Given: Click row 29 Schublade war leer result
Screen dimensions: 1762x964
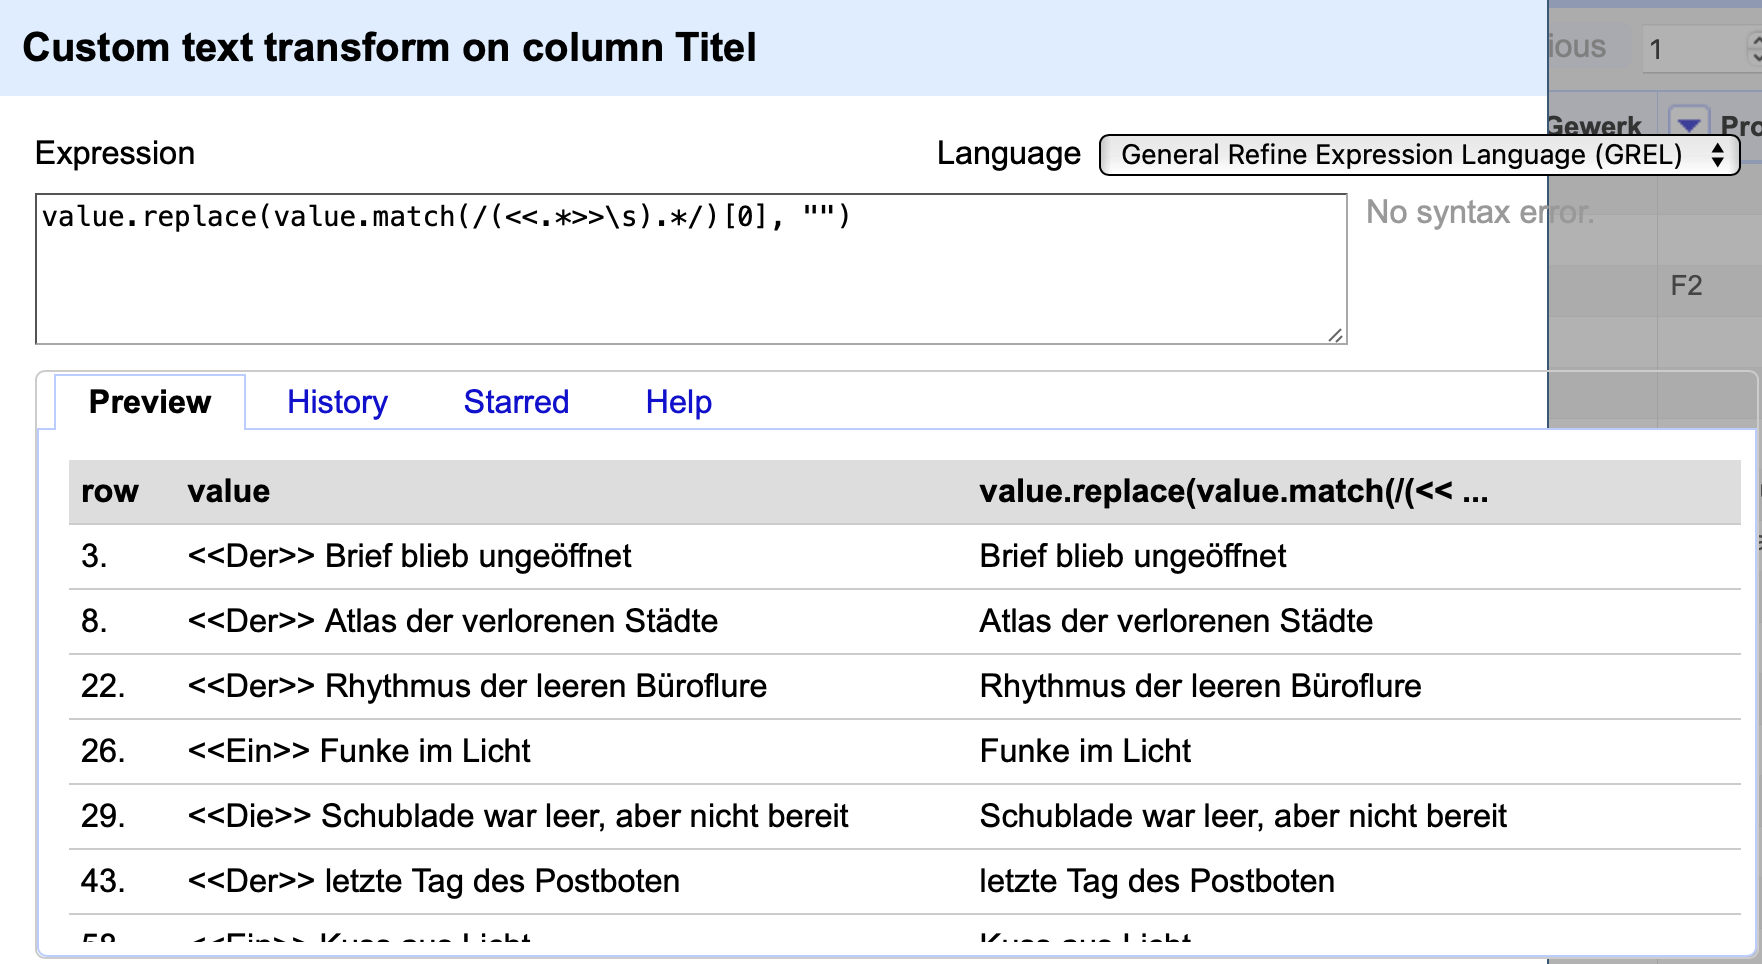Looking at the screenshot, I should pos(1243,816).
